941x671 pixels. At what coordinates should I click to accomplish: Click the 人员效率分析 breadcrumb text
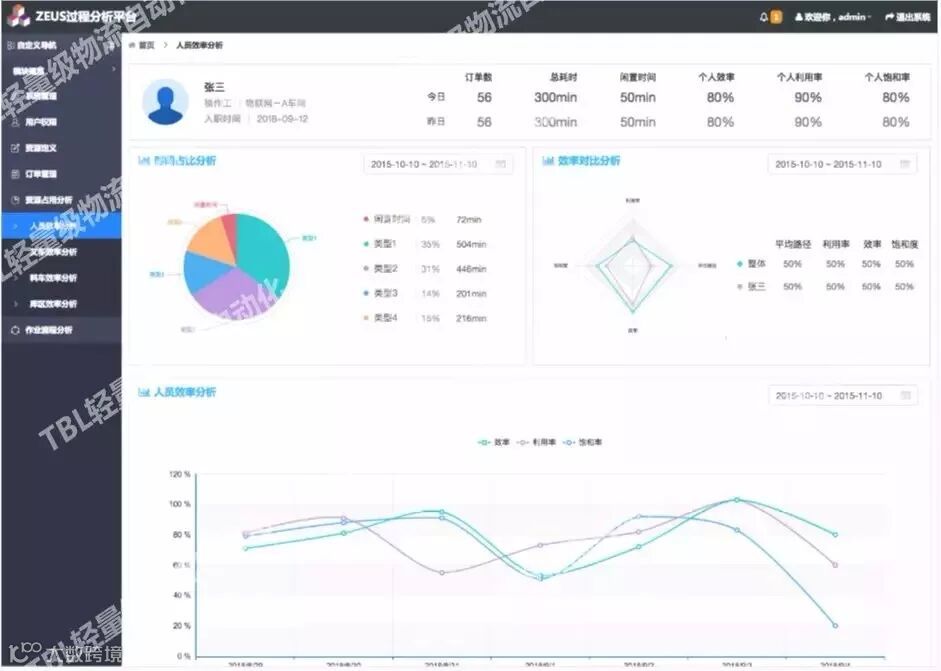point(199,45)
